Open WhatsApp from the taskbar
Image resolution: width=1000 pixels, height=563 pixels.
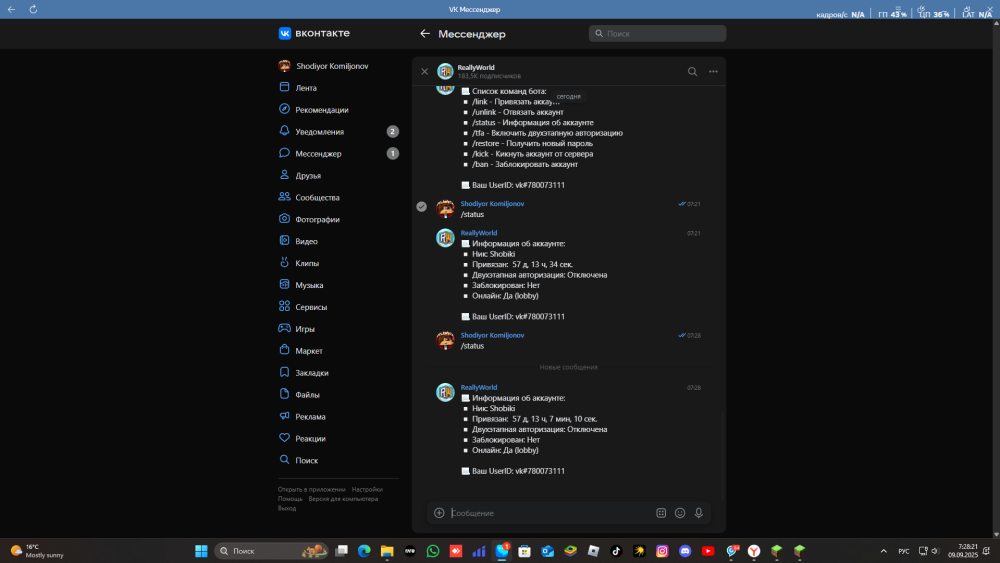point(433,551)
